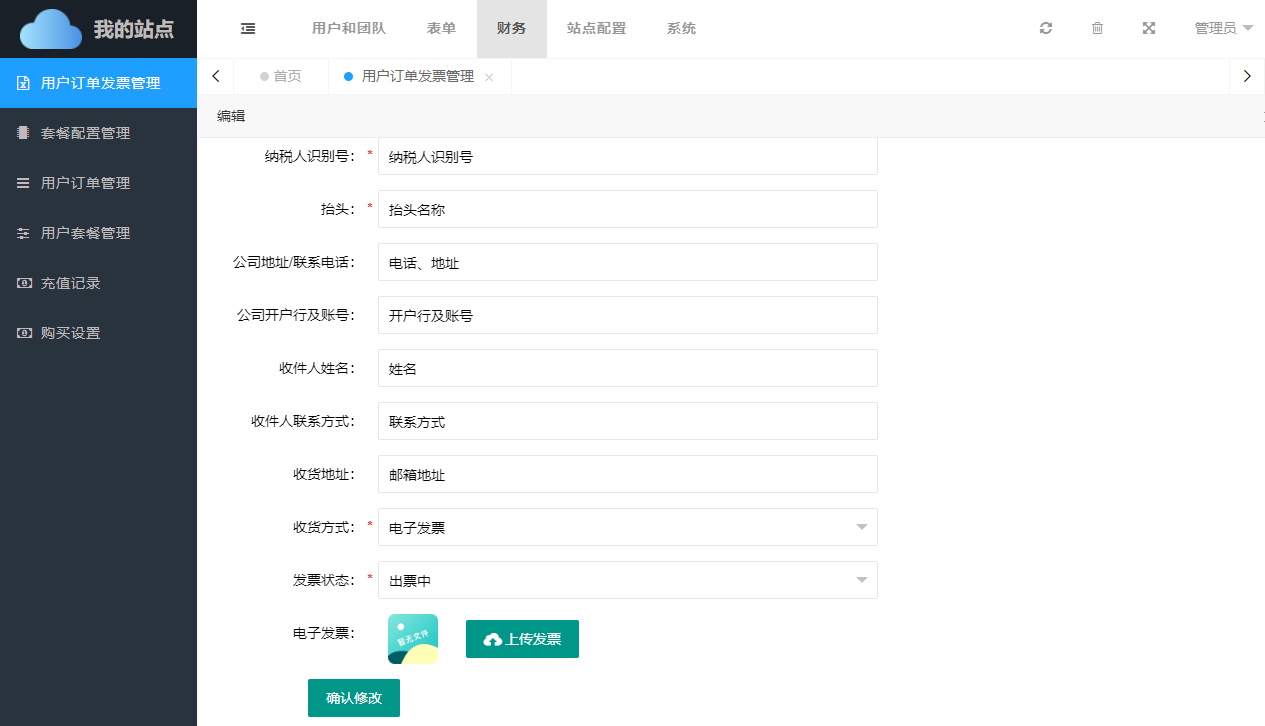This screenshot has width=1265, height=726.
Task: Select 充值记录 in the sidebar
Action: click(70, 283)
